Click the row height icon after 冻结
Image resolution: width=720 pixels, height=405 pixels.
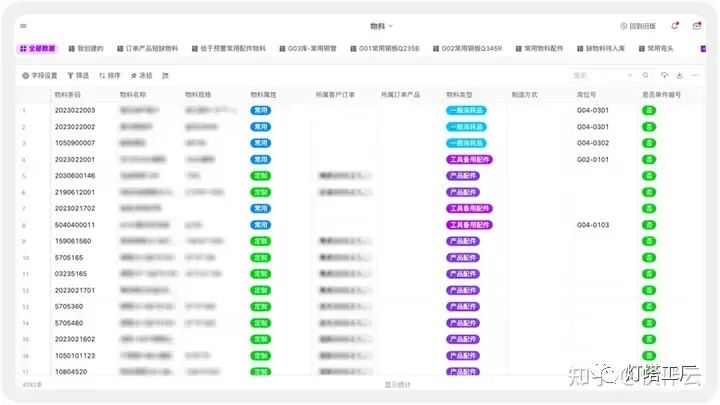pyautogui.click(x=166, y=75)
